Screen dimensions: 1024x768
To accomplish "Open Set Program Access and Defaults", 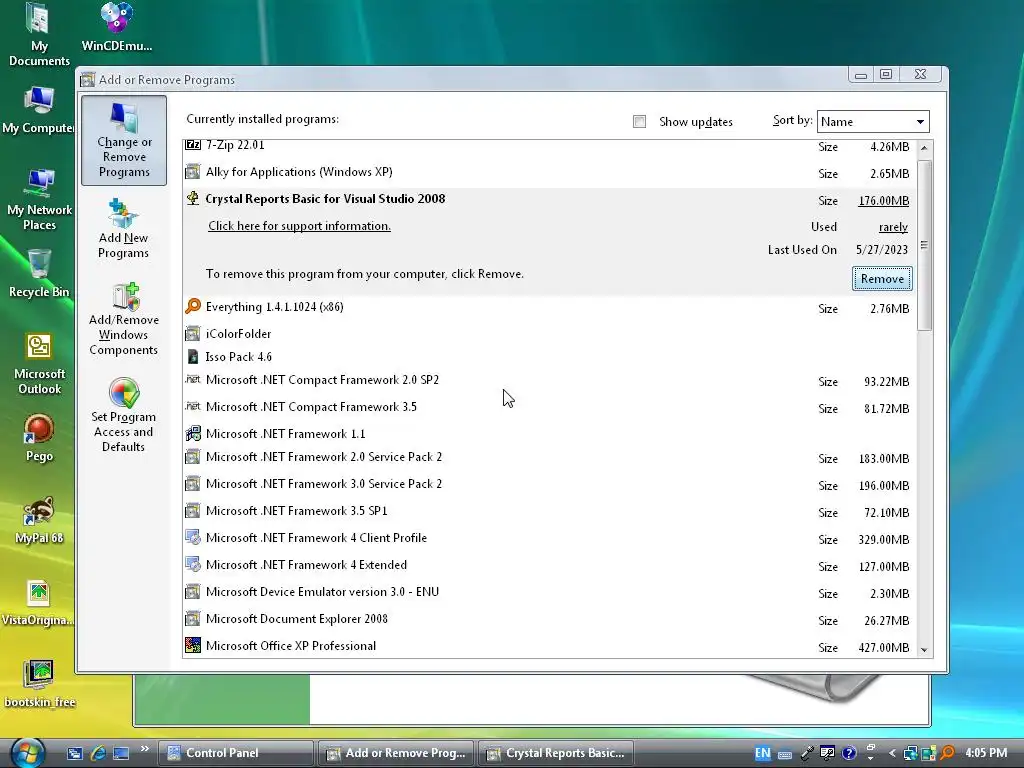I will coord(123,415).
